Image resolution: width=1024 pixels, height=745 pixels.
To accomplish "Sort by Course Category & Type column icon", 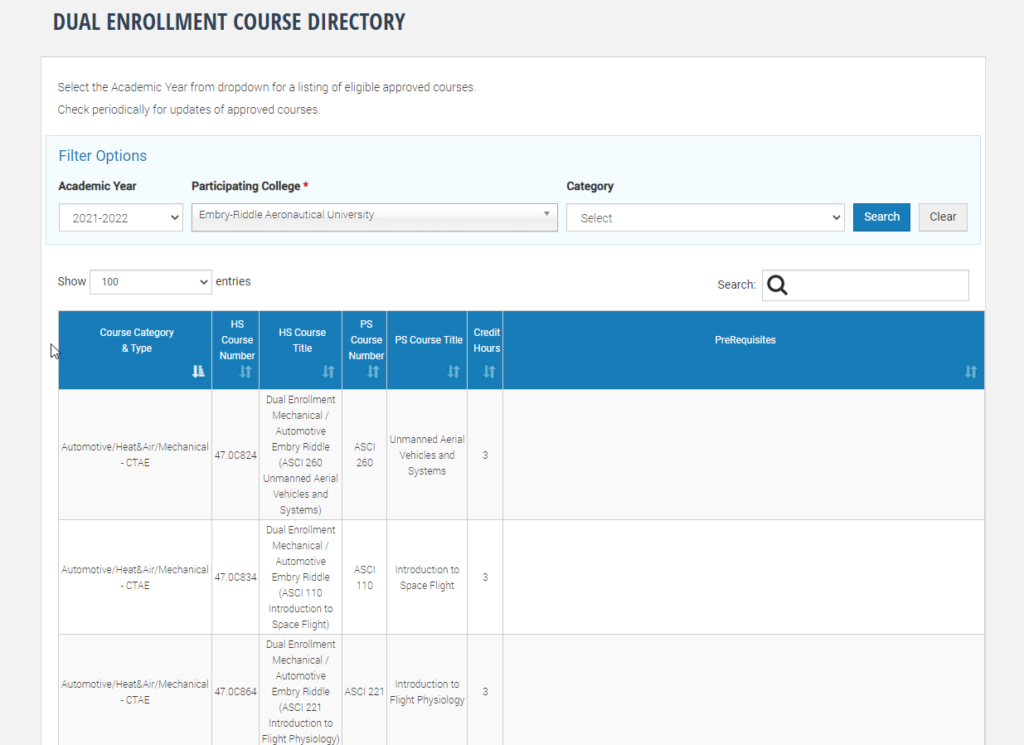I will click(197, 372).
